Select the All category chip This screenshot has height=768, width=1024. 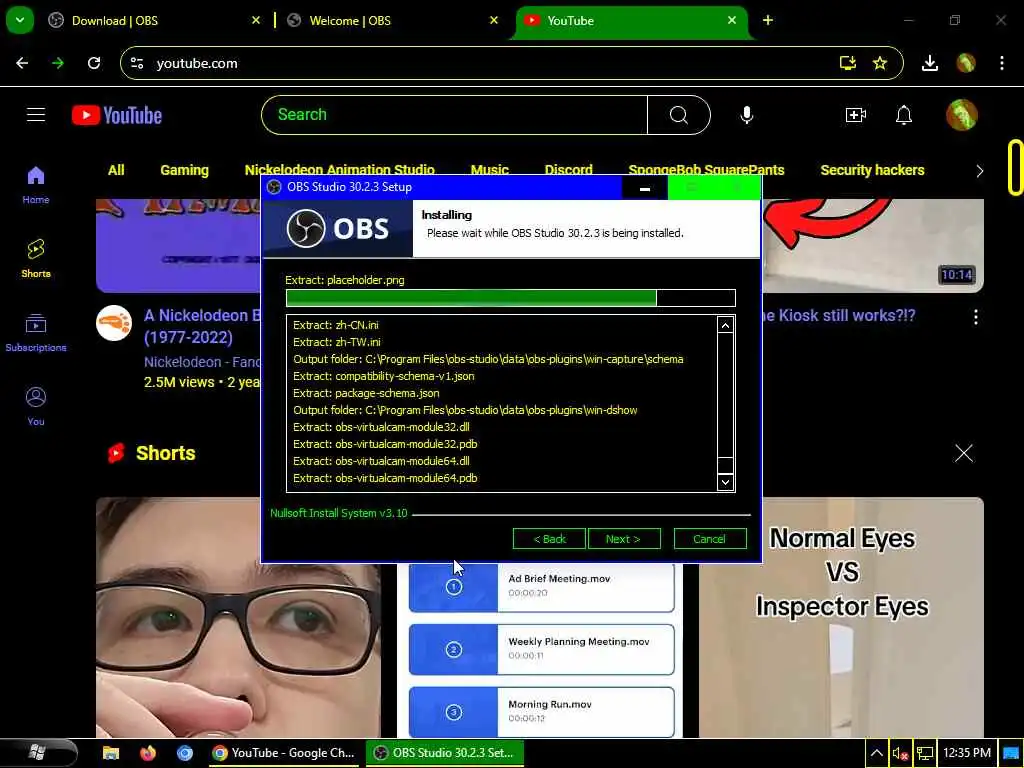tap(116, 170)
